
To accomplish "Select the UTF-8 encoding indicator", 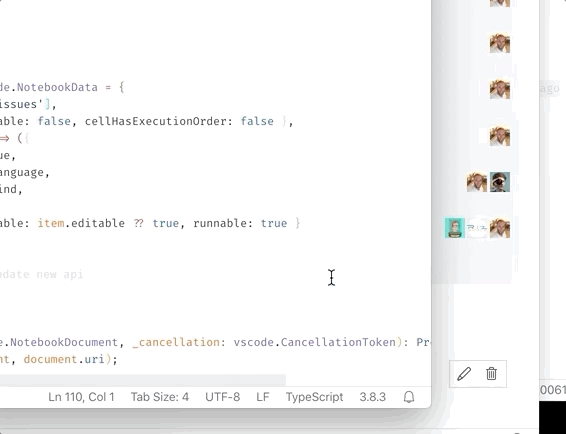I will (x=222, y=397).
